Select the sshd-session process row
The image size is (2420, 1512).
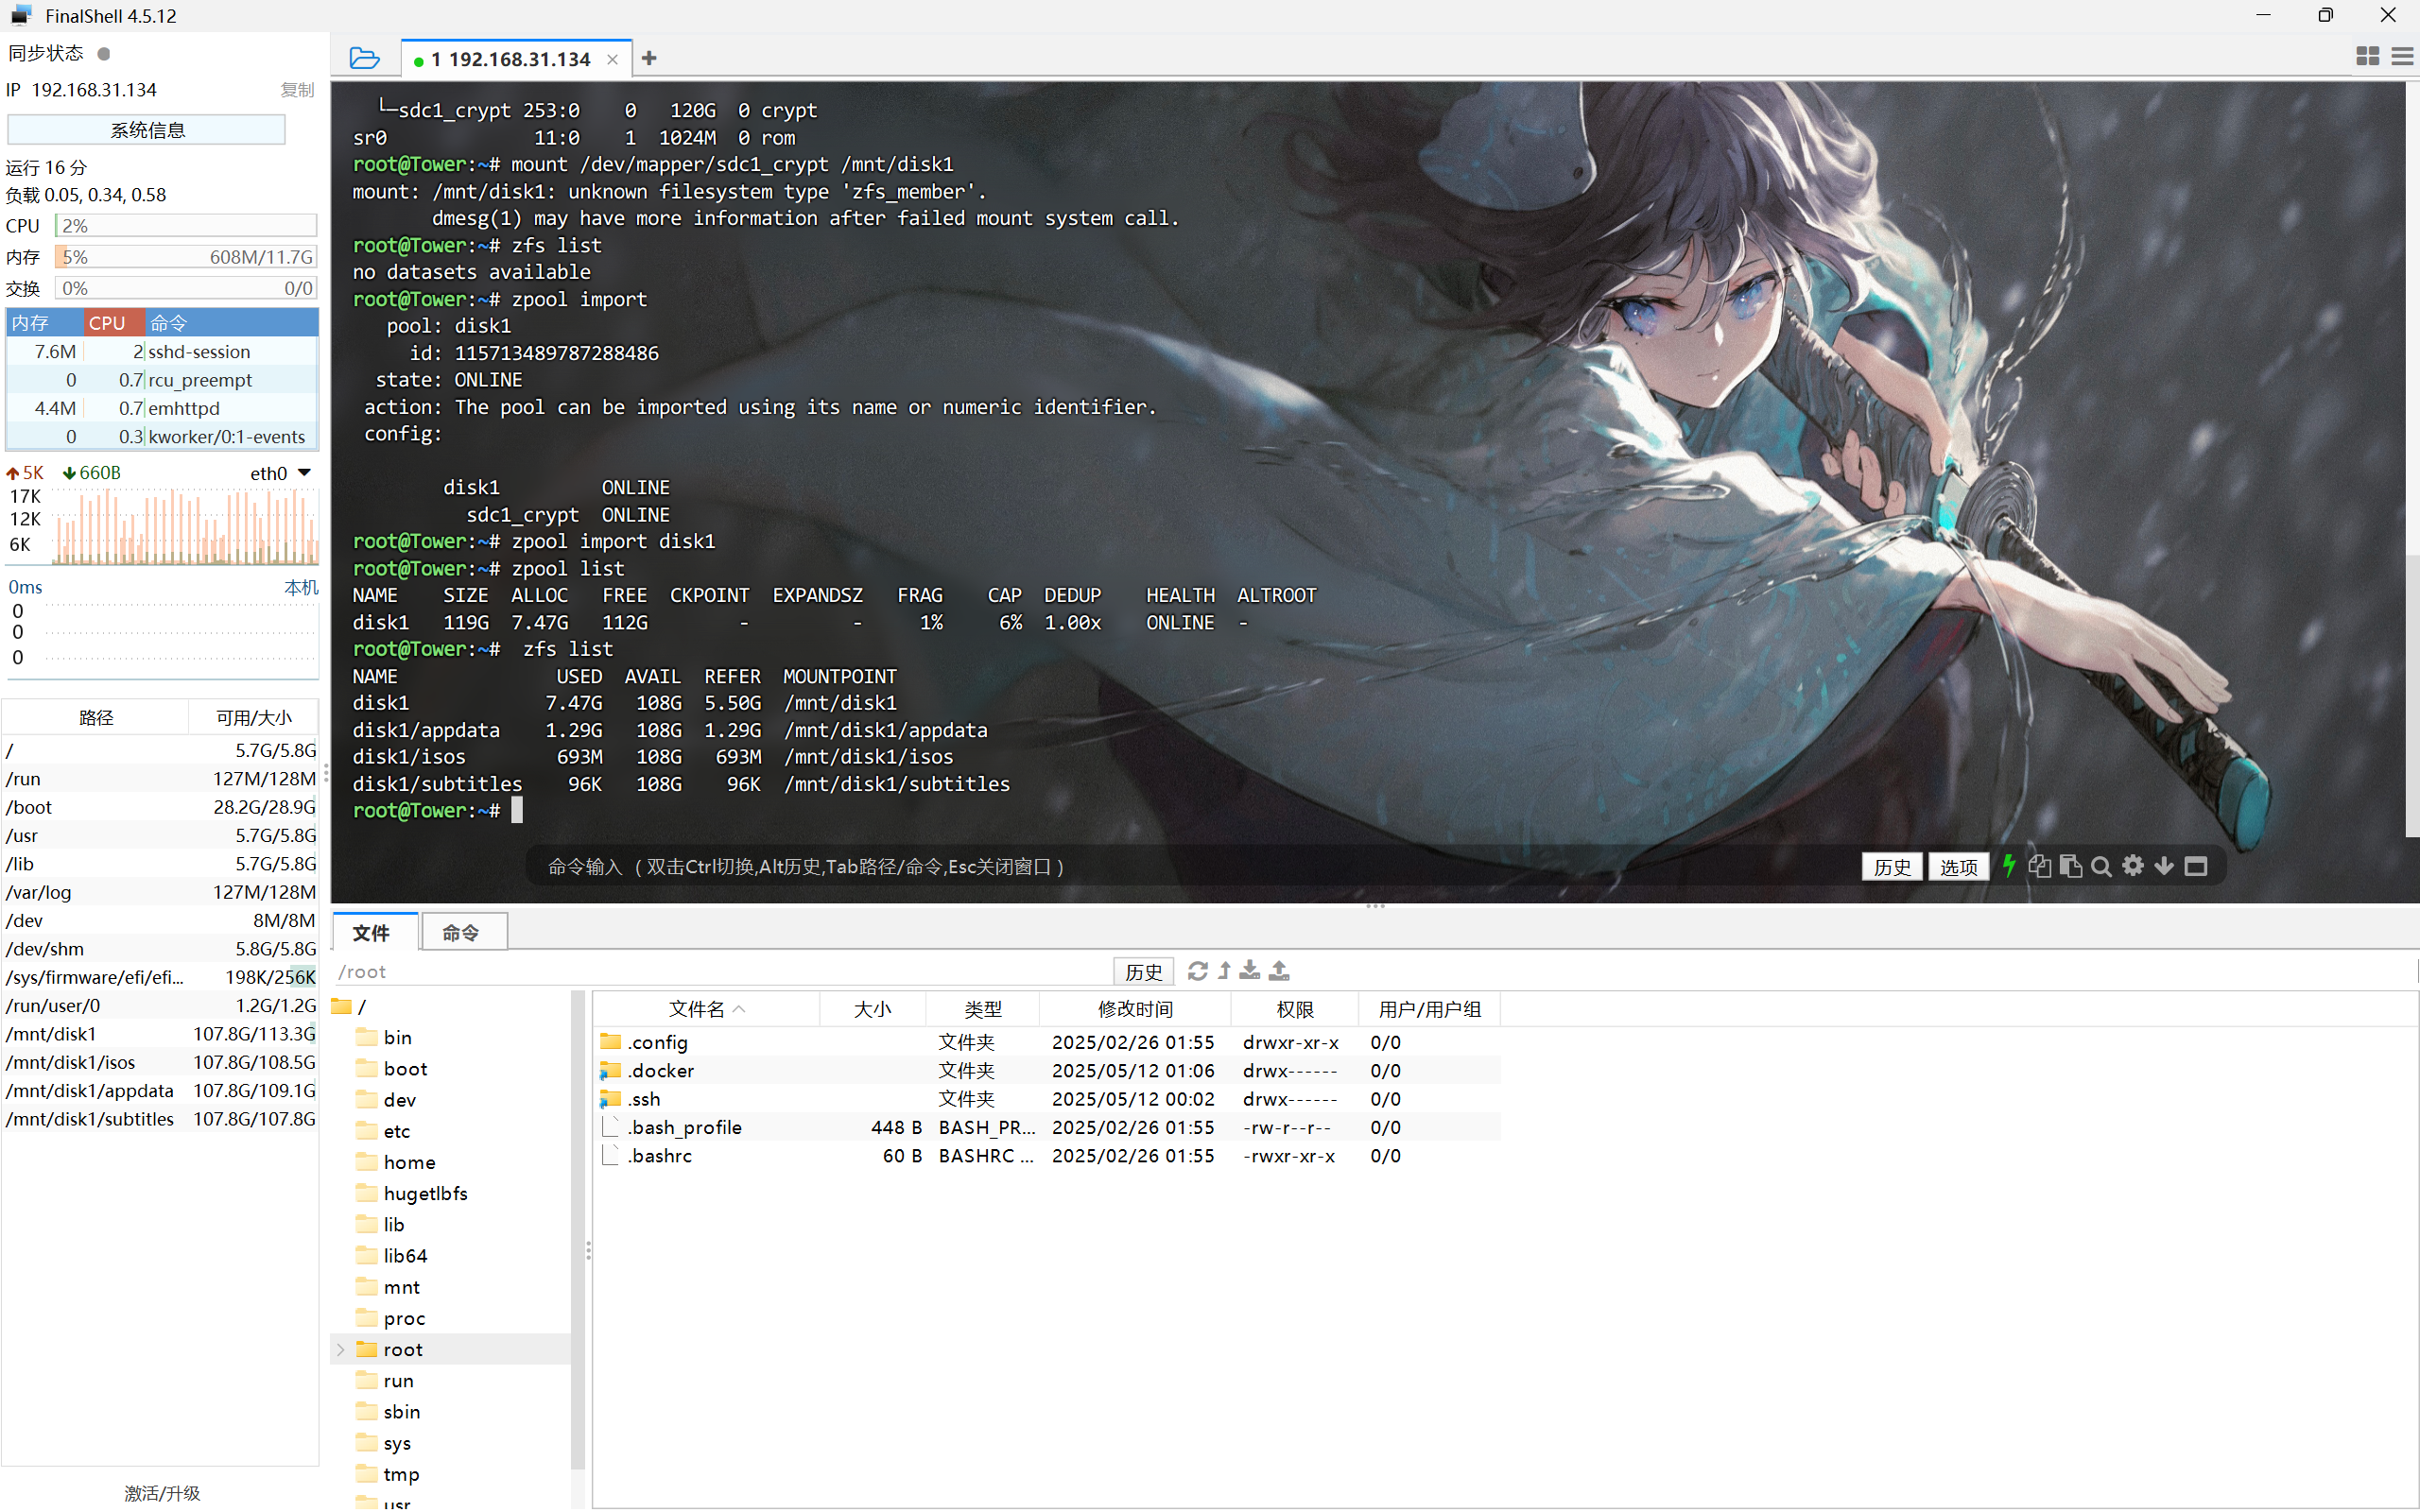(162, 351)
